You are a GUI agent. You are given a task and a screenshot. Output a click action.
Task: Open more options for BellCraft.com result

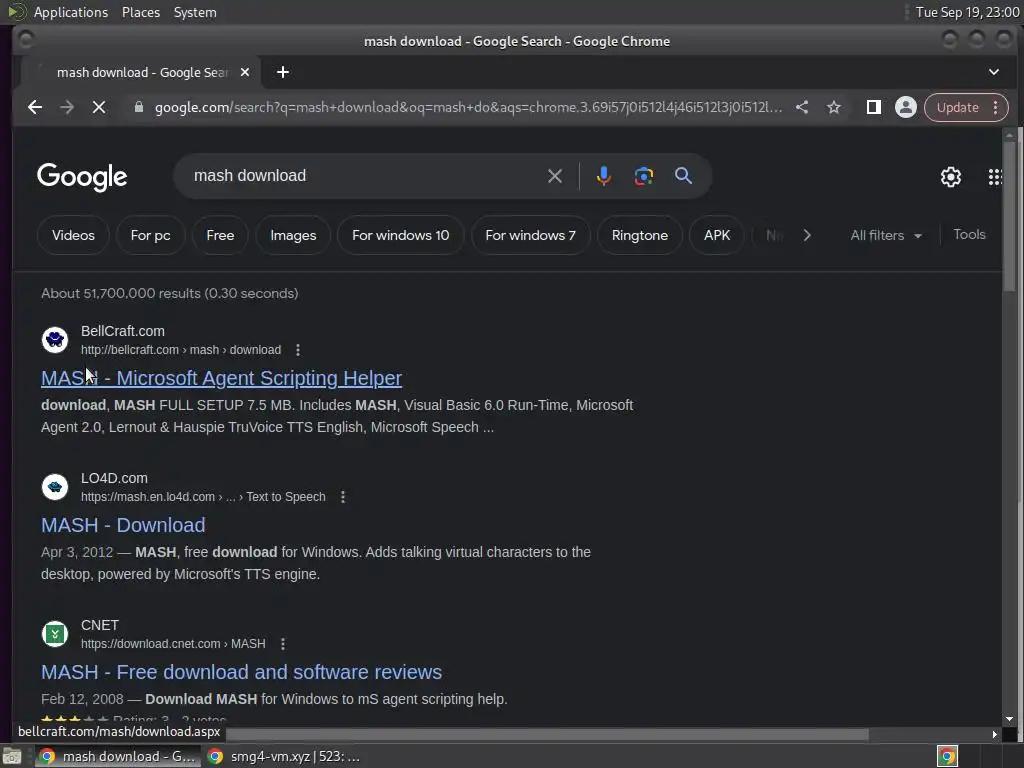298,350
